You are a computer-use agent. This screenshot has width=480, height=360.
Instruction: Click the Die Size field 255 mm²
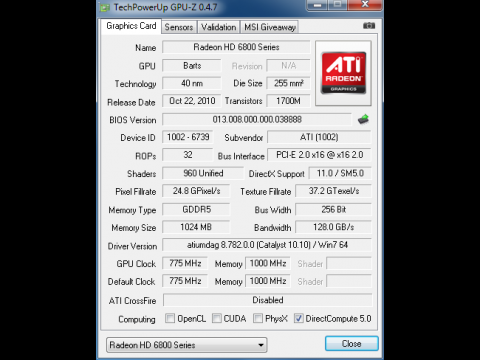click(288, 83)
